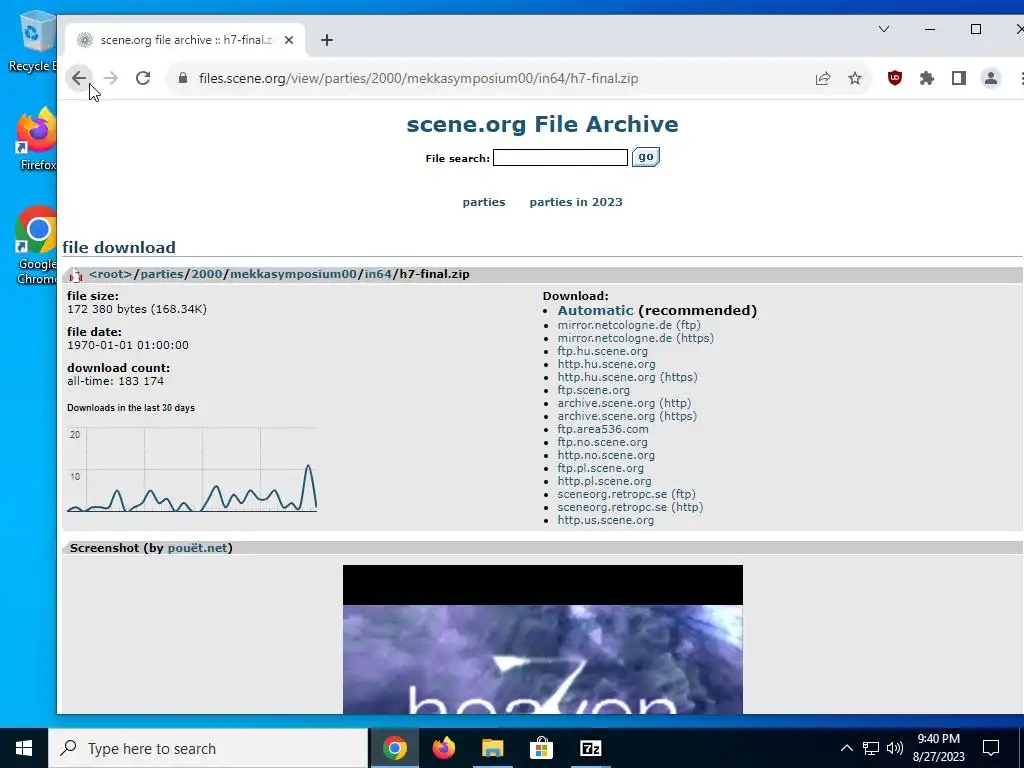
Task: Download from ftp.pl.scene.org
Action: (600, 468)
